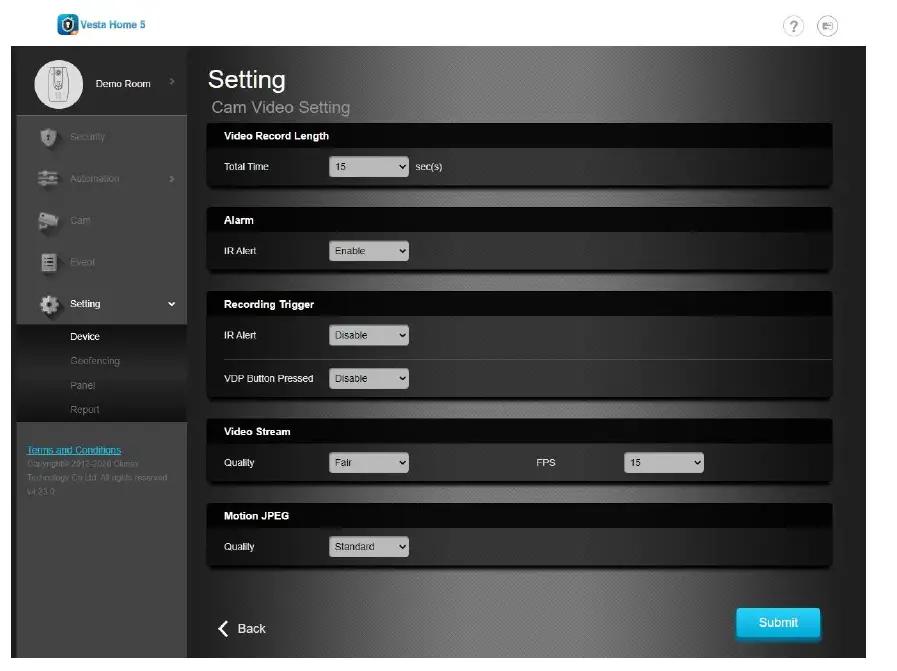The height and width of the screenshot is (671, 897).
Task: Click the Automation sliders icon
Action: click(x=48, y=179)
